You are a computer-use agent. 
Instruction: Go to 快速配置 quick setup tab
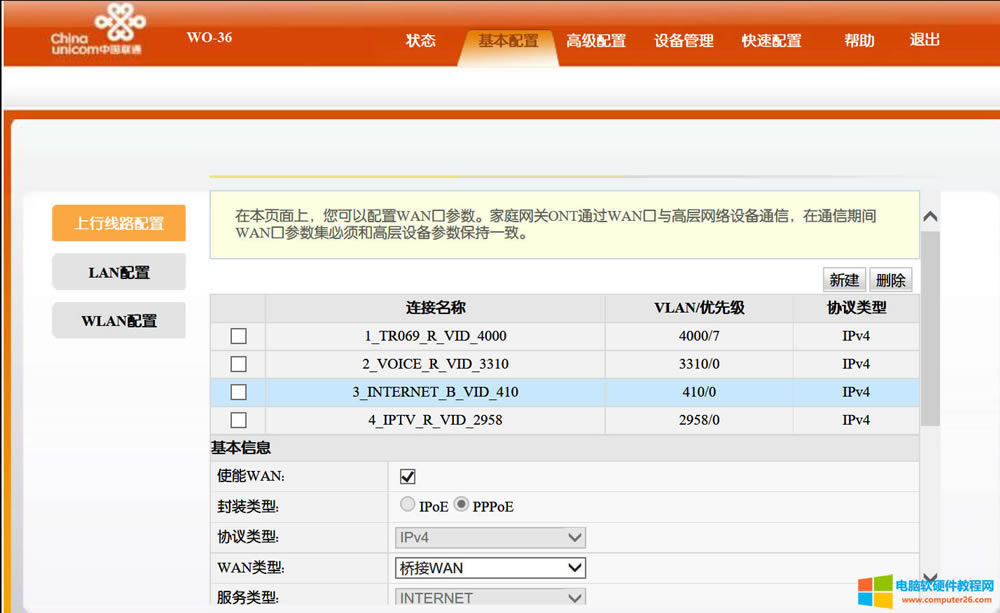coord(771,41)
